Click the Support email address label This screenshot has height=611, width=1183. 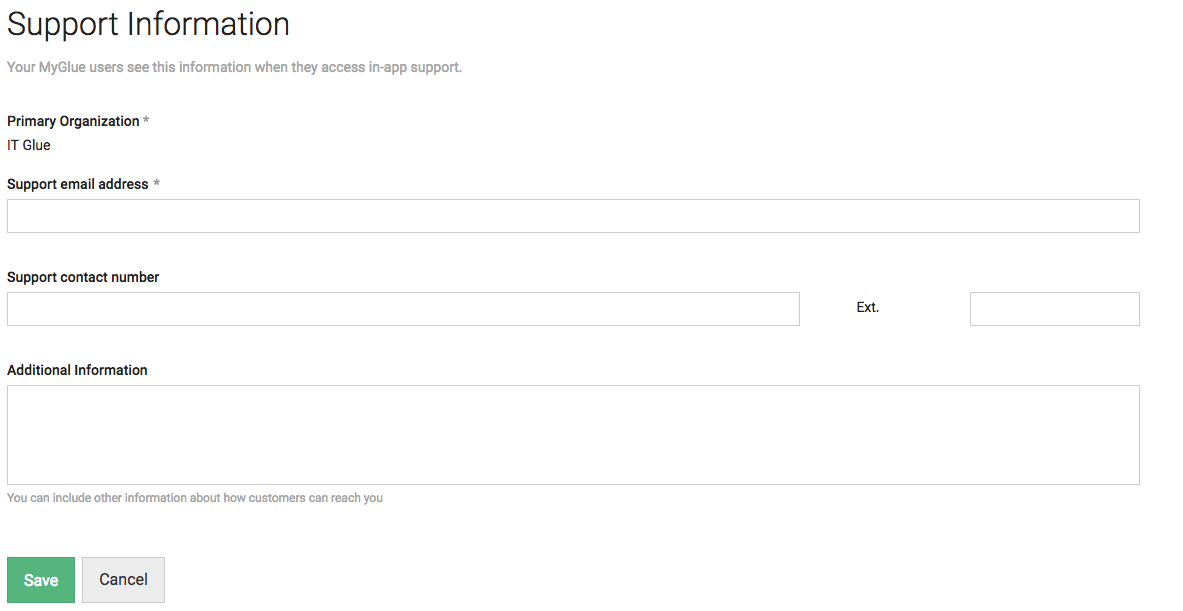(x=78, y=184)
